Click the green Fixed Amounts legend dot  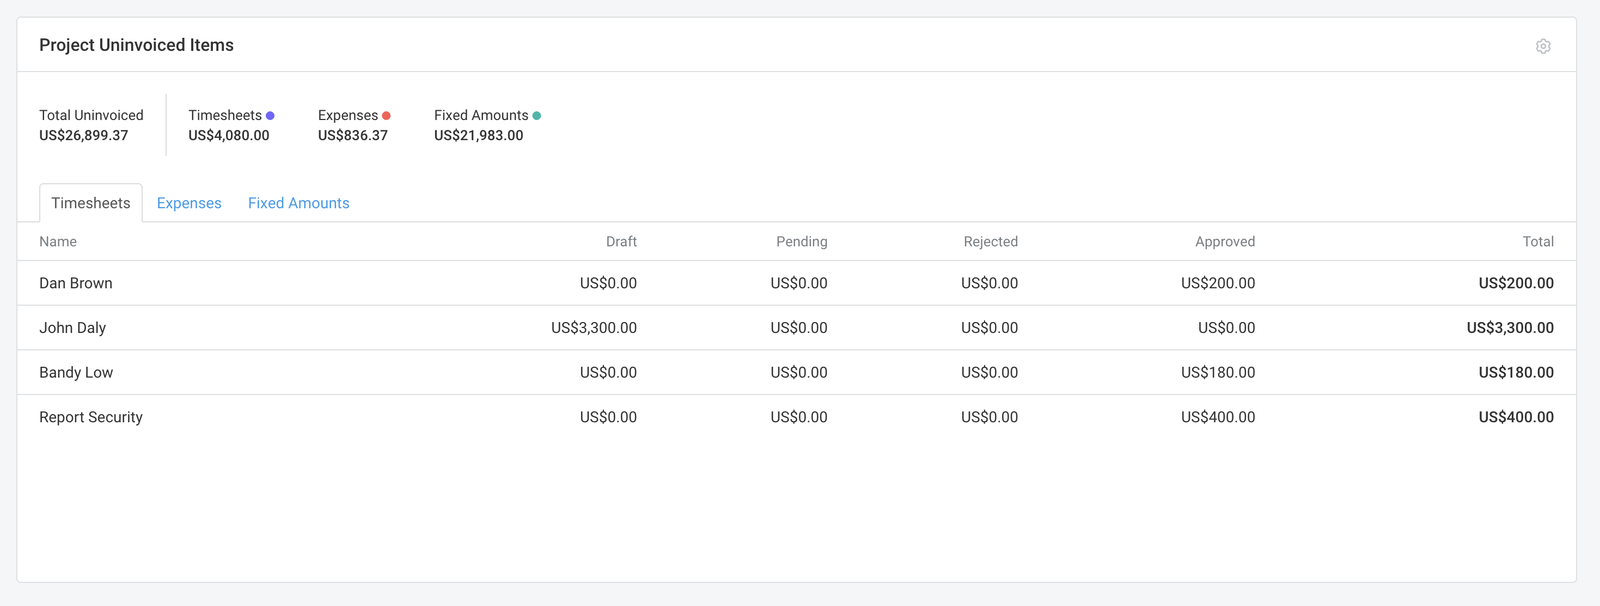click(537, 116)
